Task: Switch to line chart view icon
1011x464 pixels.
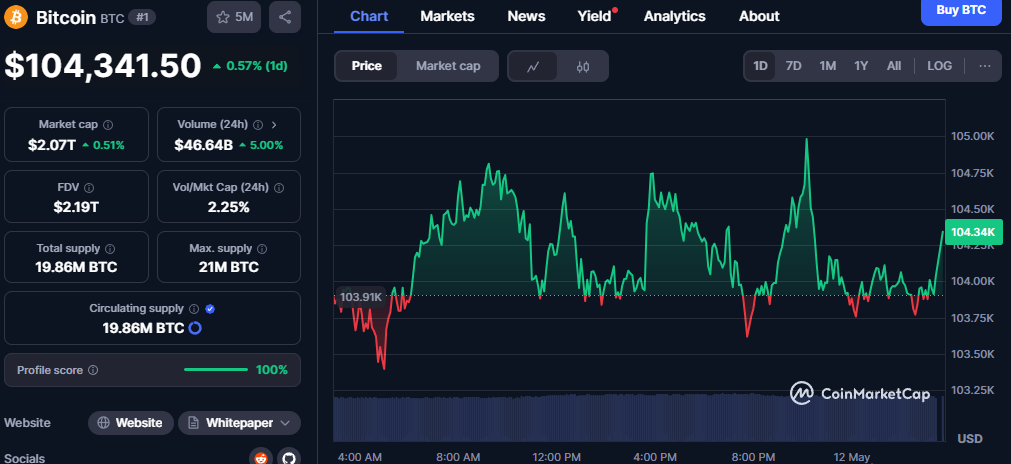Action: 533,66
